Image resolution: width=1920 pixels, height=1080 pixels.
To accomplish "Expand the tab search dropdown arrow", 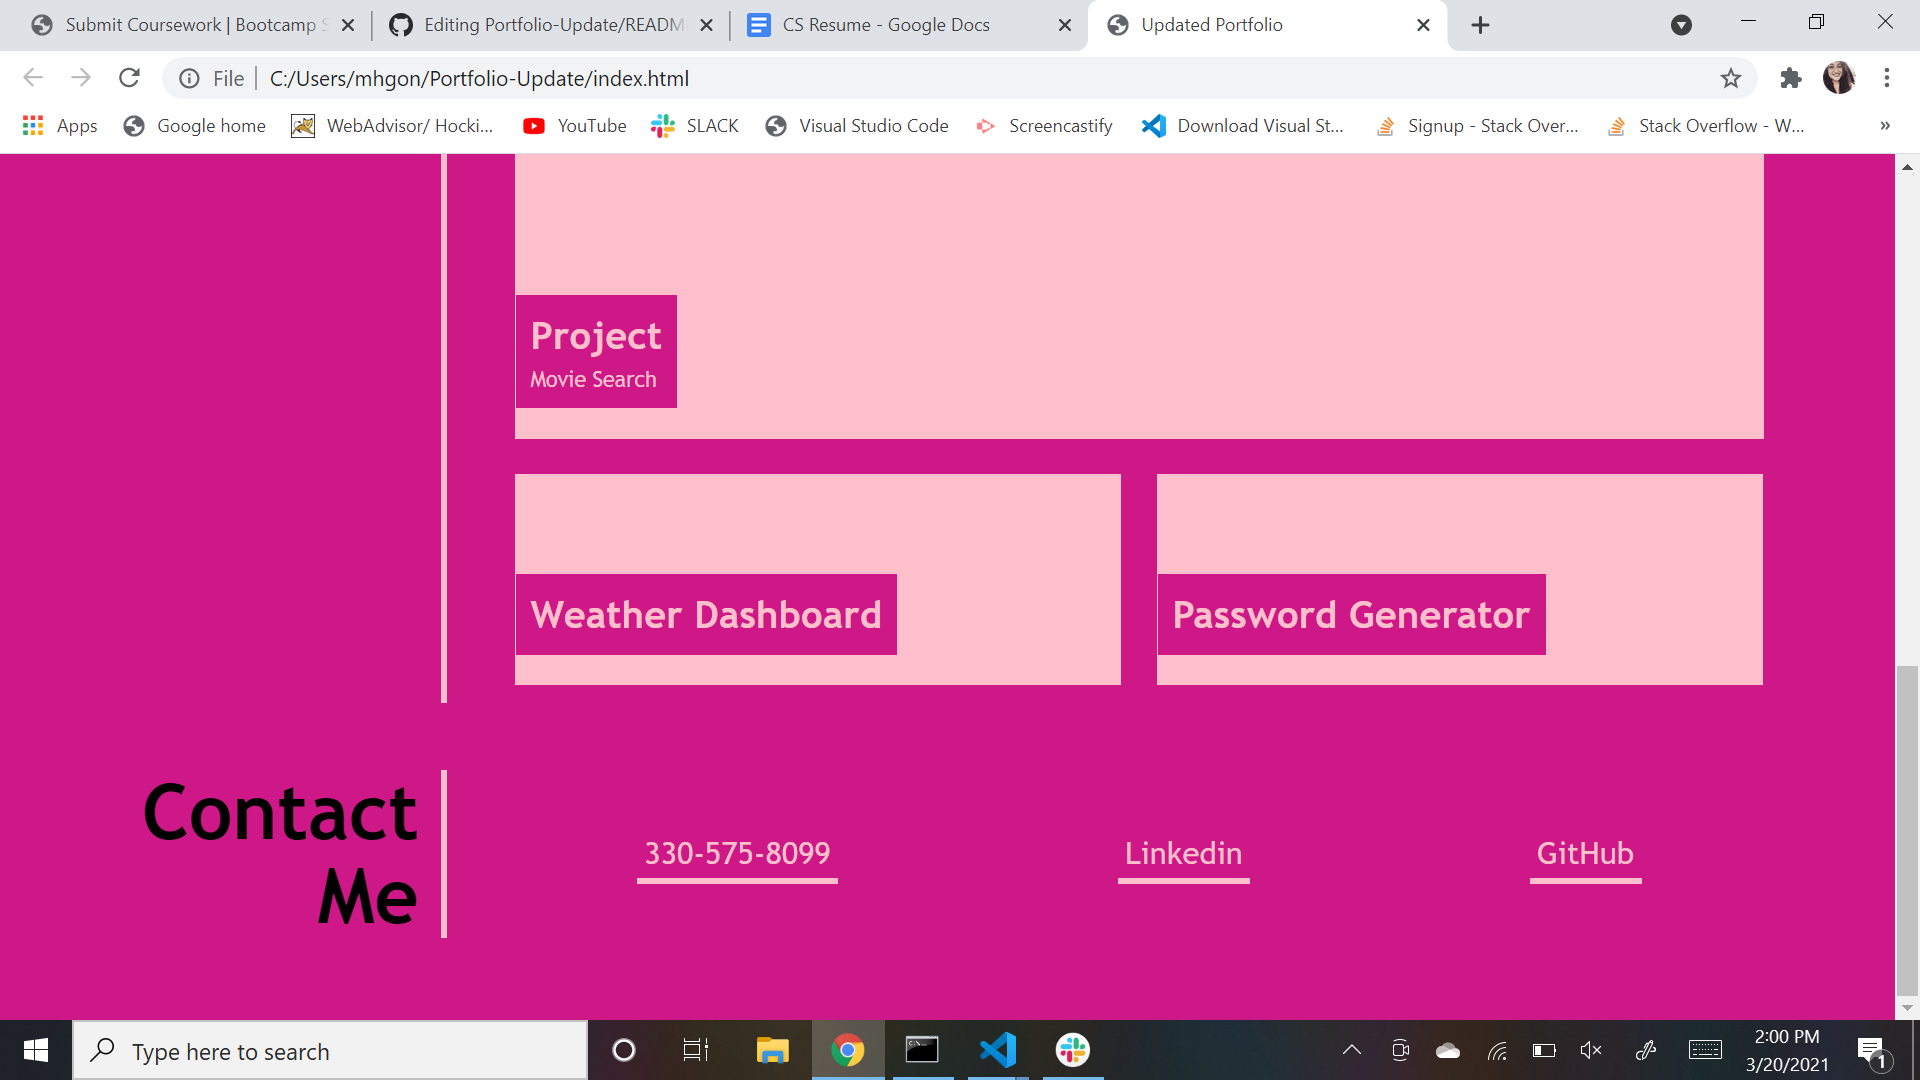I will [x=1681, y=25].
